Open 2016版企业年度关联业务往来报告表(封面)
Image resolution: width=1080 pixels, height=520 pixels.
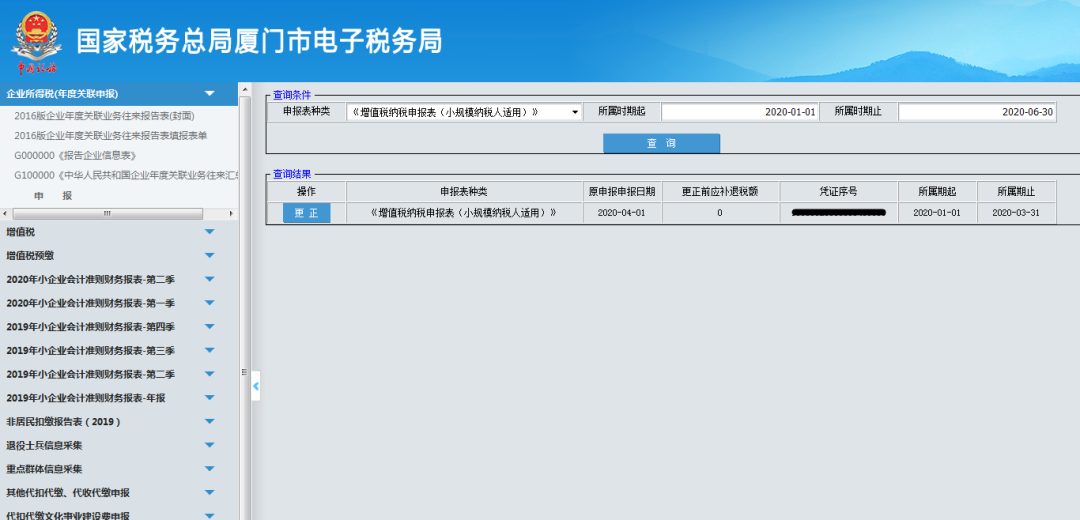coord(104,116)
